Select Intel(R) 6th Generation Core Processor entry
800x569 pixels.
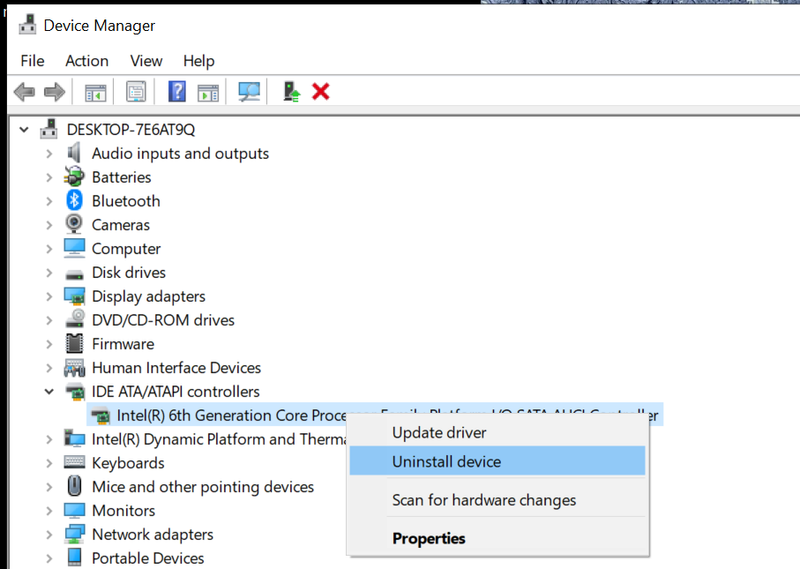(375, 415)
